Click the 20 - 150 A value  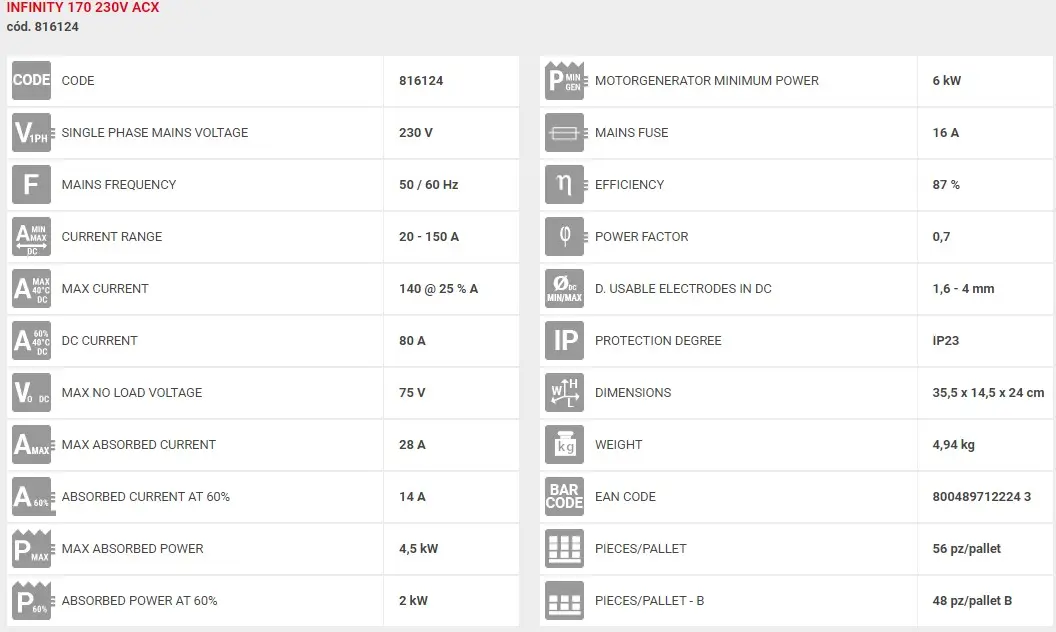(x=429, y=236)
